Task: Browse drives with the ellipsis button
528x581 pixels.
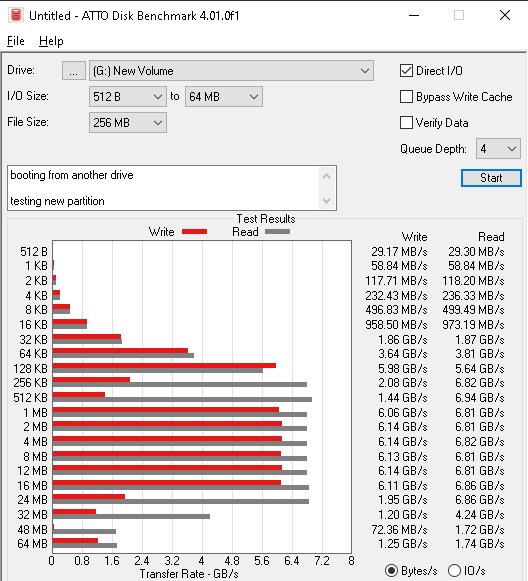Action: [74, 70]
